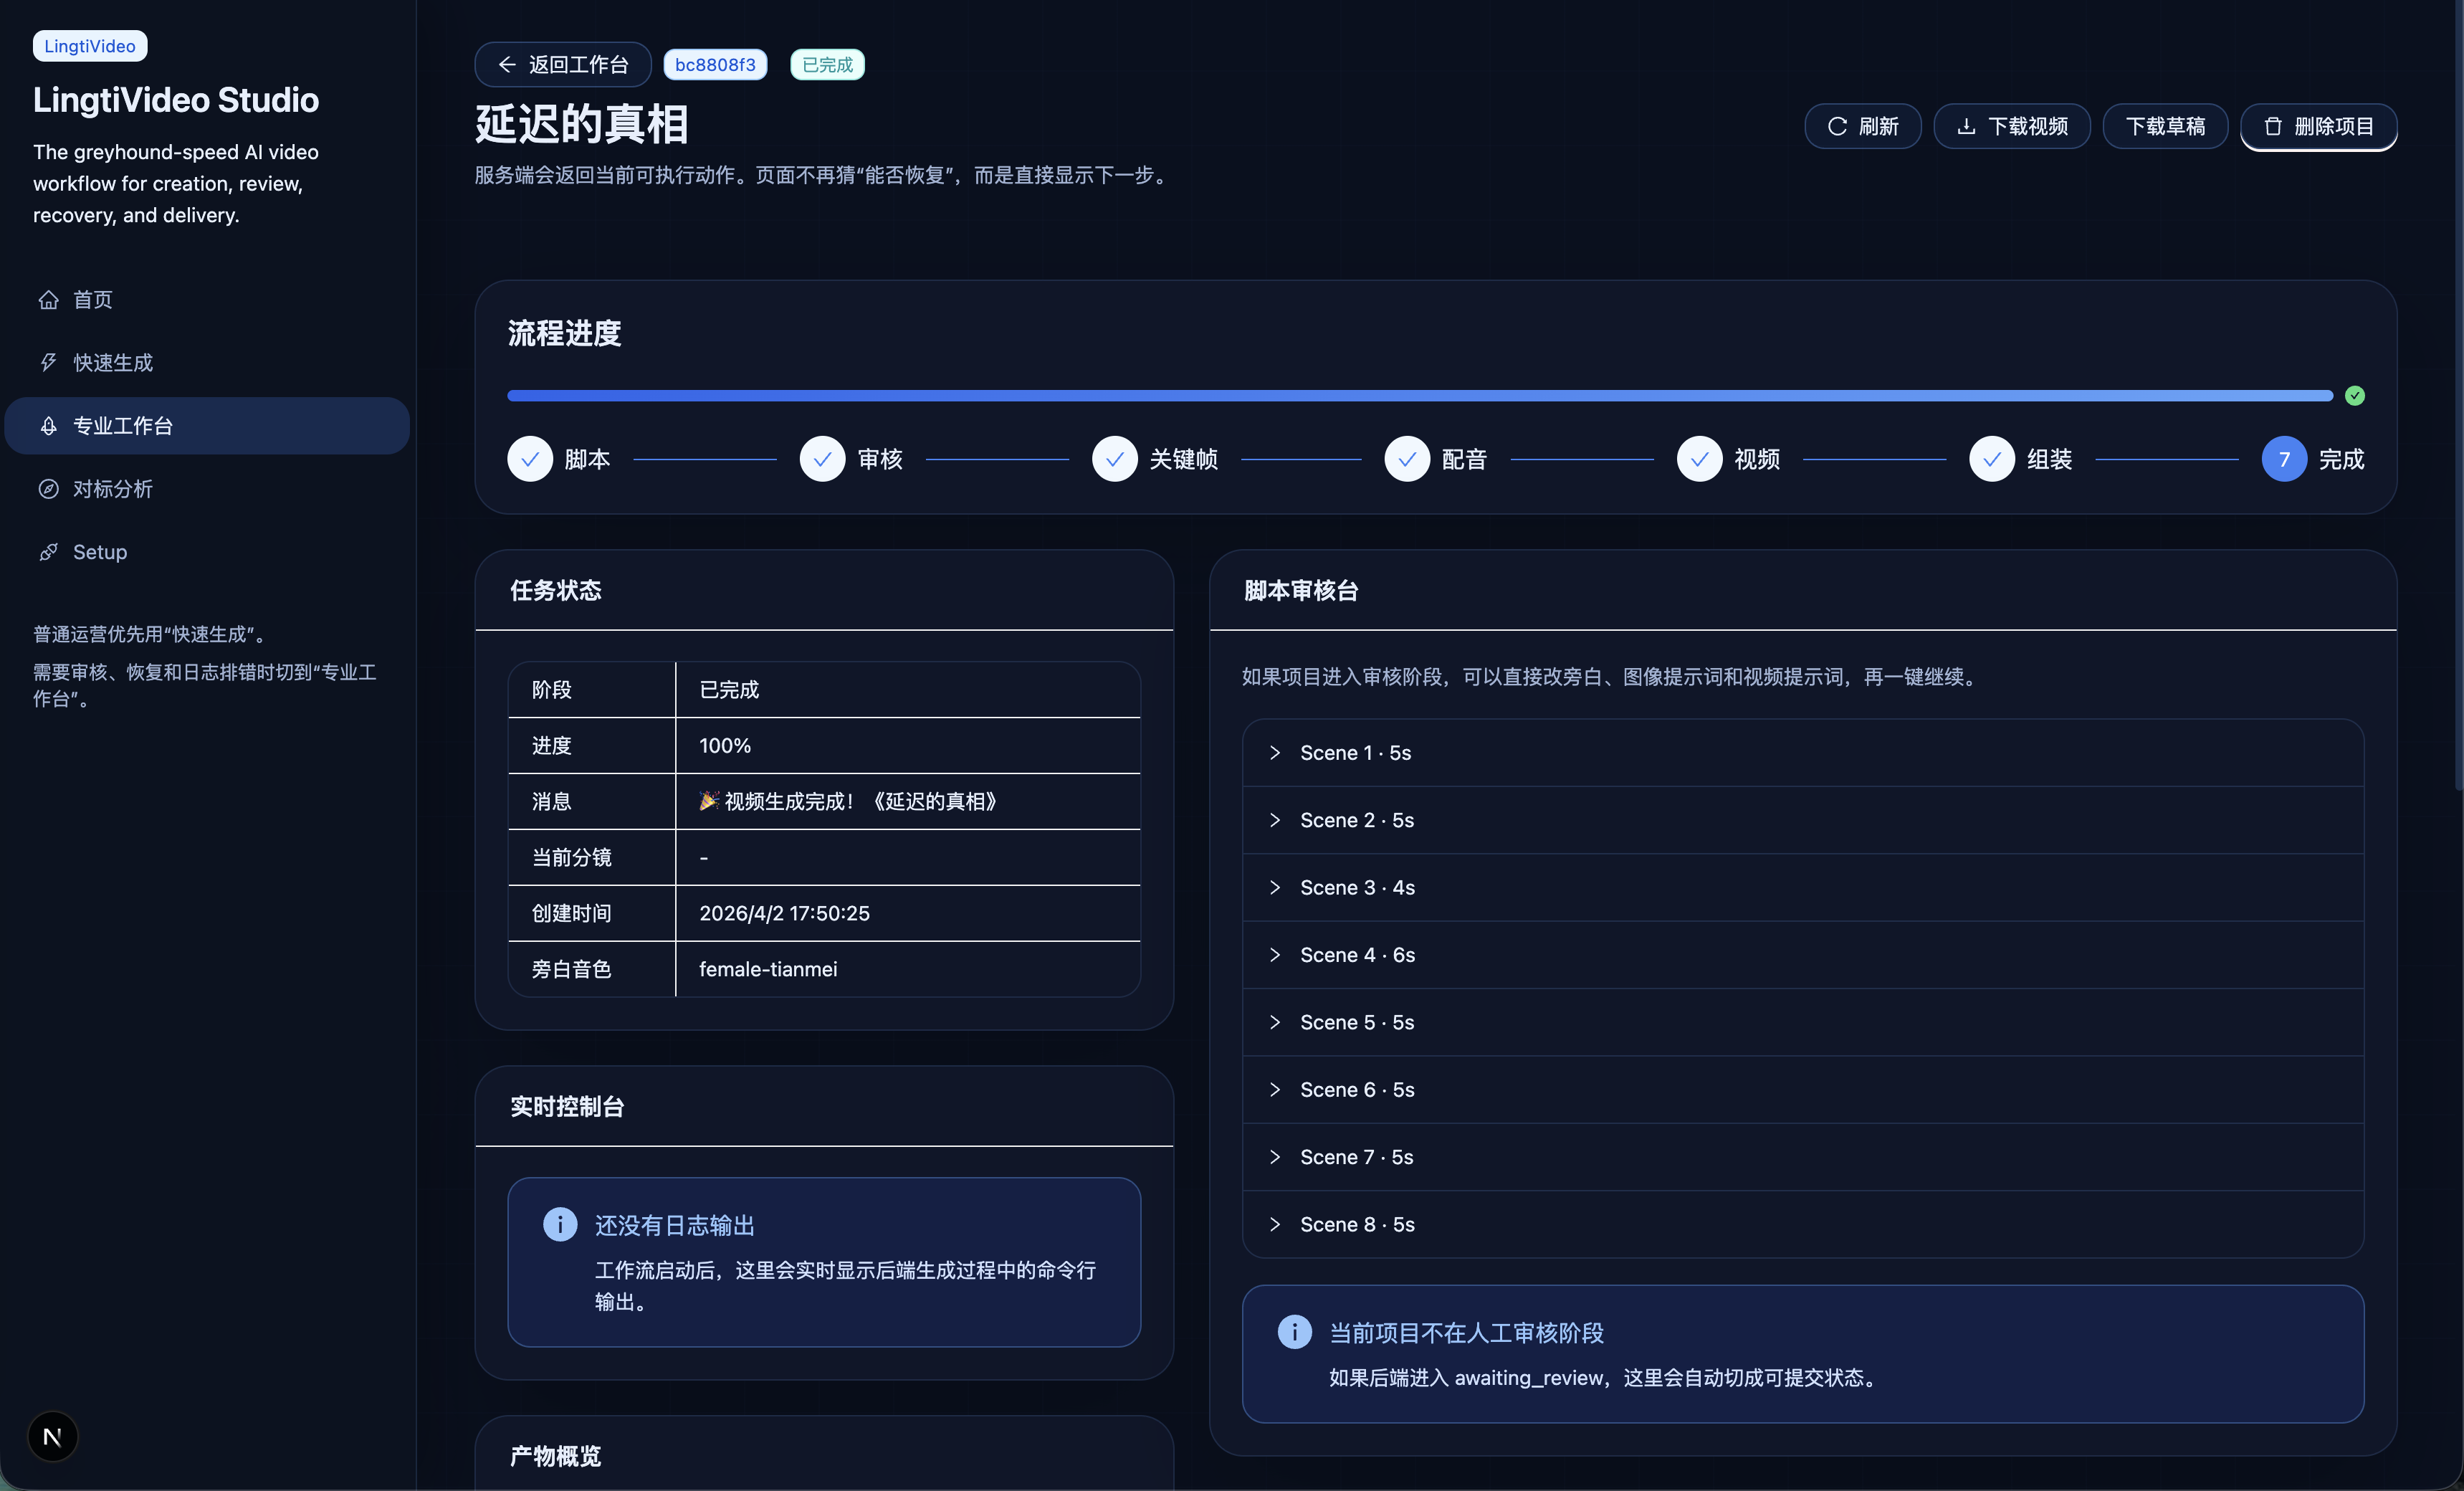Click the info icon beside 当前项目不在人工审核阶段

1295,1332
